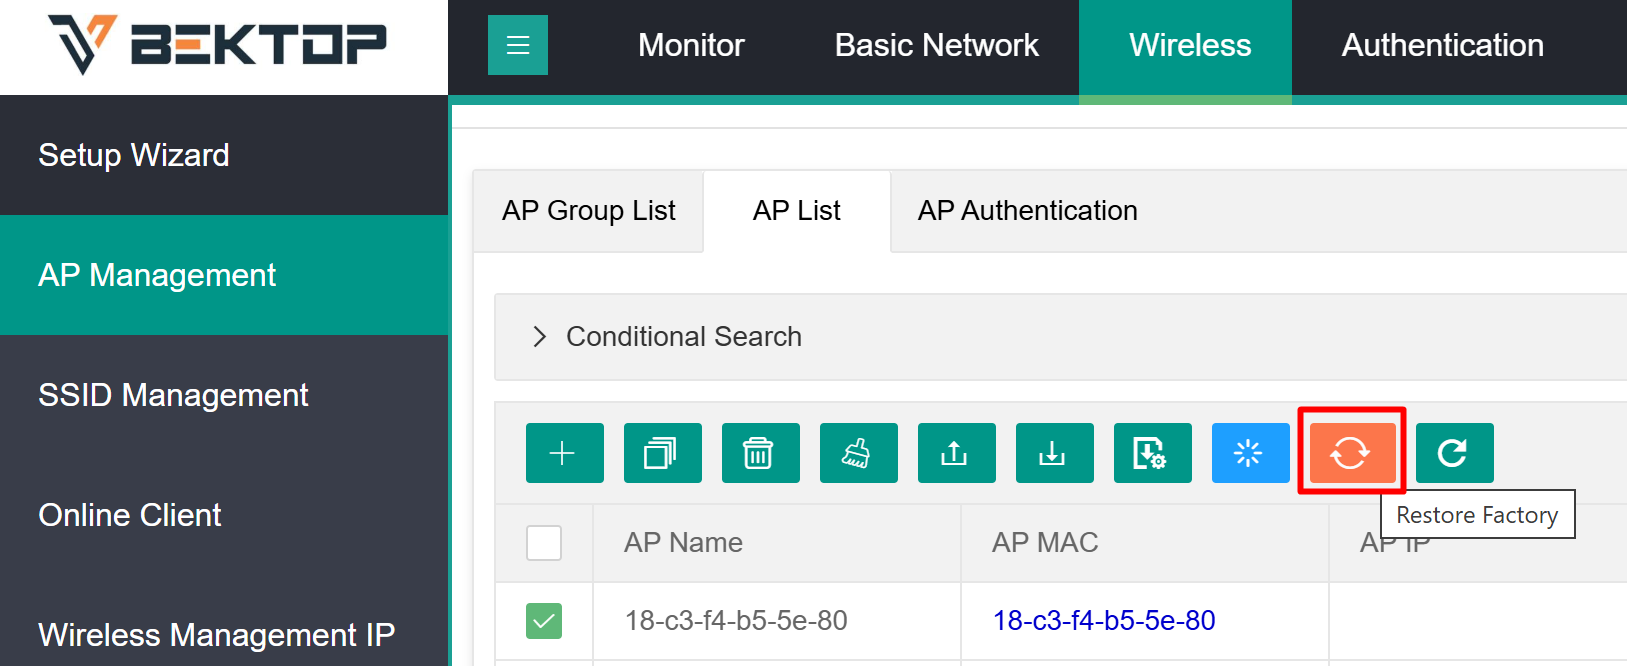This screenshot has height=666, width=1627.
Task: Click the blue spinner icon button
Action: coord(1250,453)
